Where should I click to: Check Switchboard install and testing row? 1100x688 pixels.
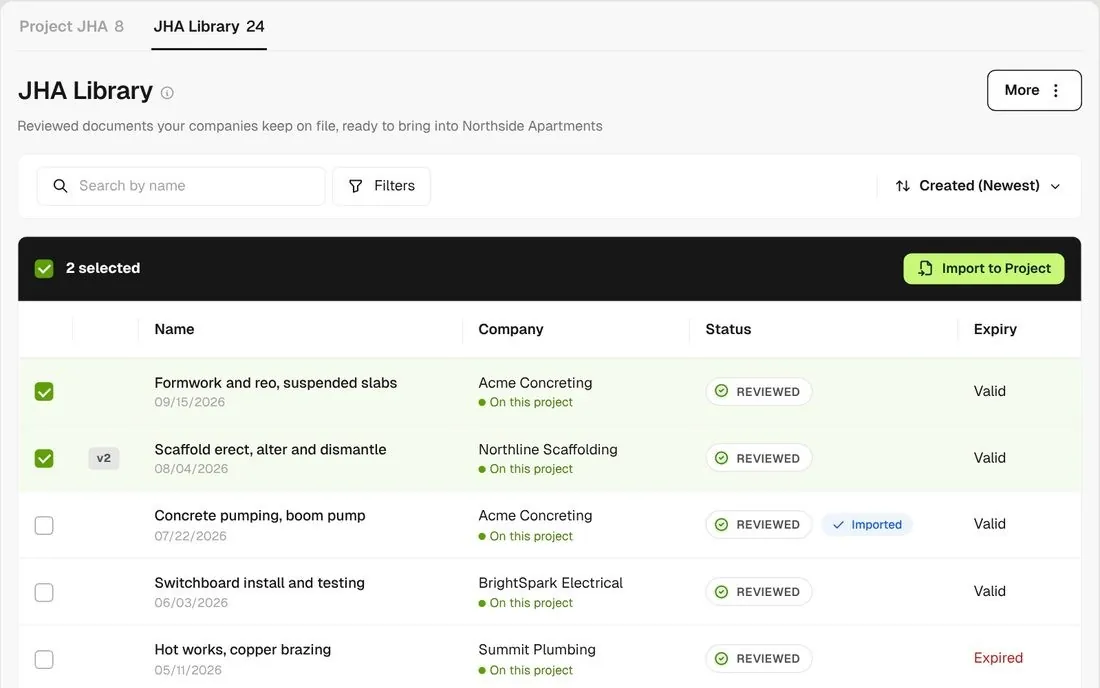click(x=44, y=593)
